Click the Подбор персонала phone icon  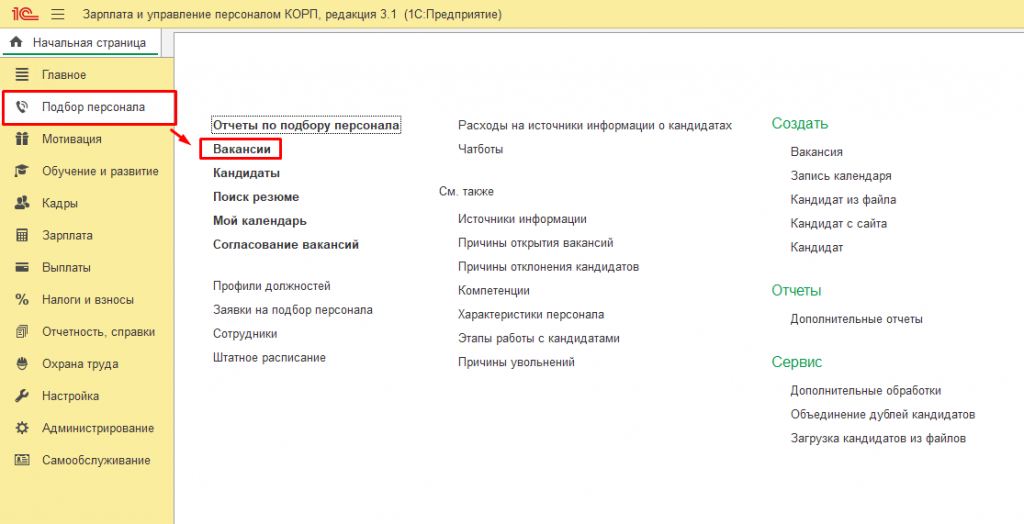[x=22, y=107]
